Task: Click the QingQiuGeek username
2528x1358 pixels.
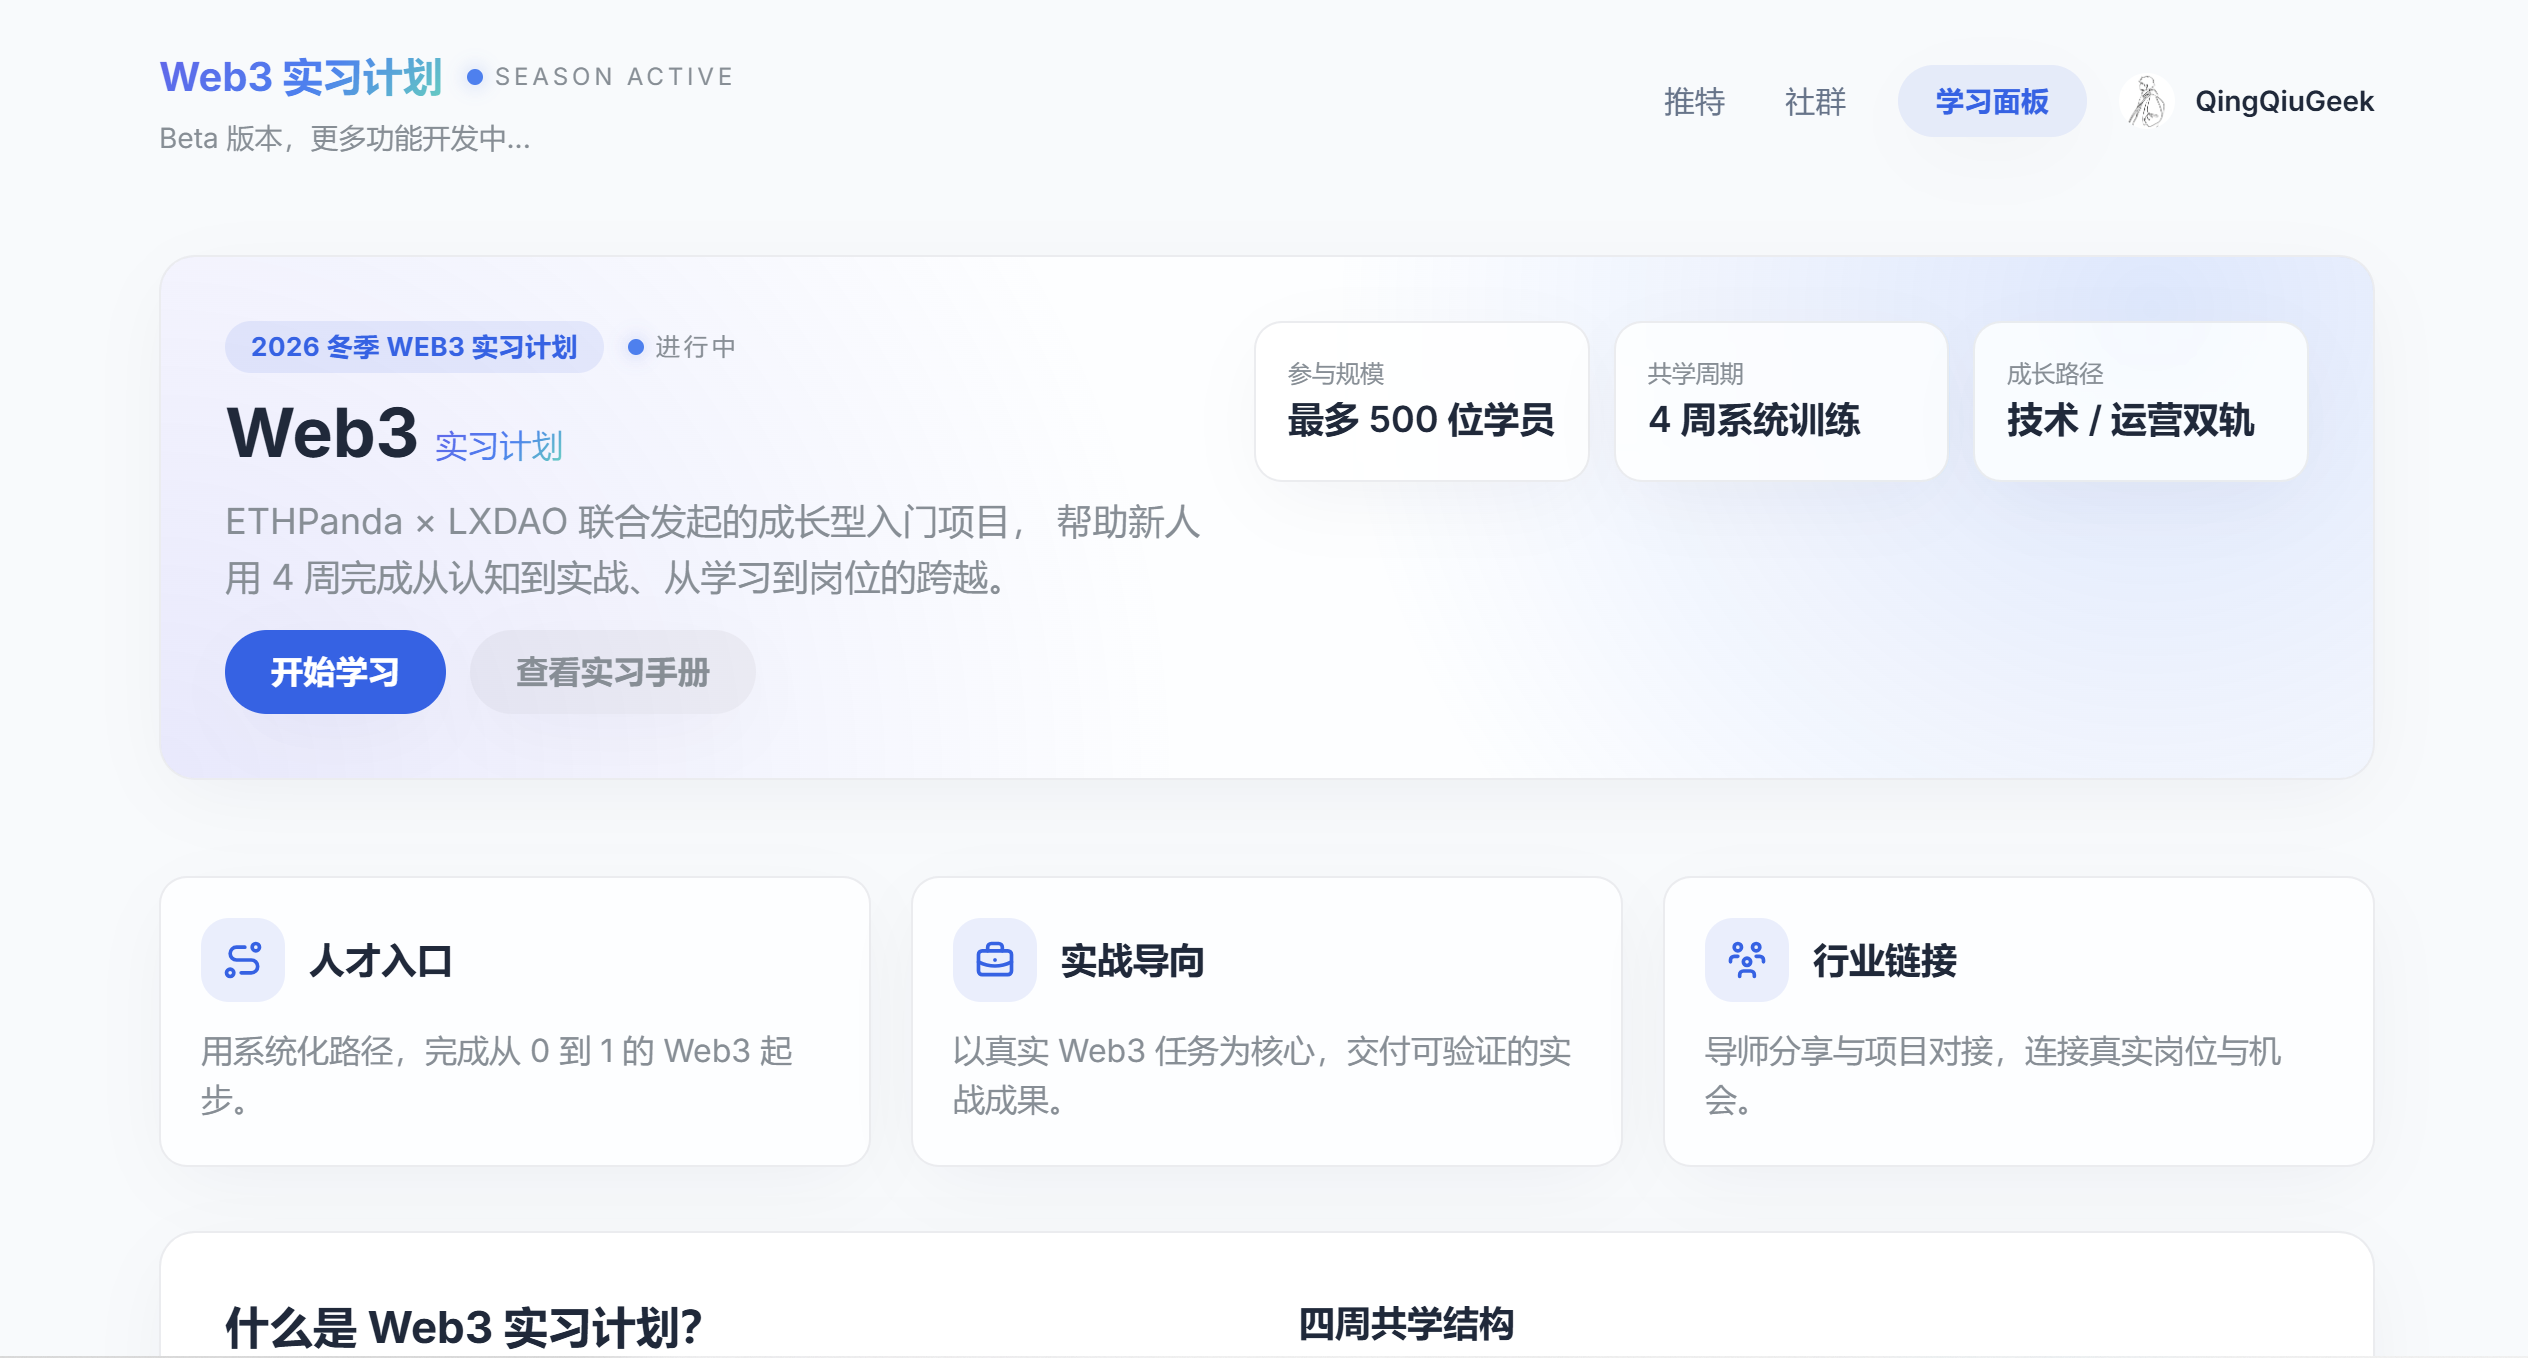Action: point(2283,102)
